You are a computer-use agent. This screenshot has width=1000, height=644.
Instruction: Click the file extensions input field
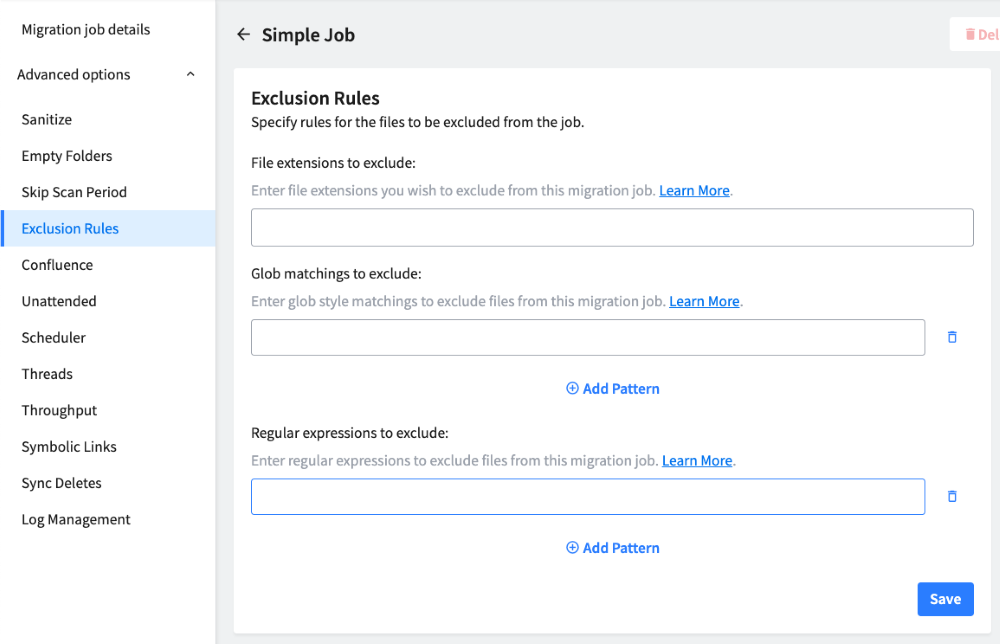click(612, 227)
